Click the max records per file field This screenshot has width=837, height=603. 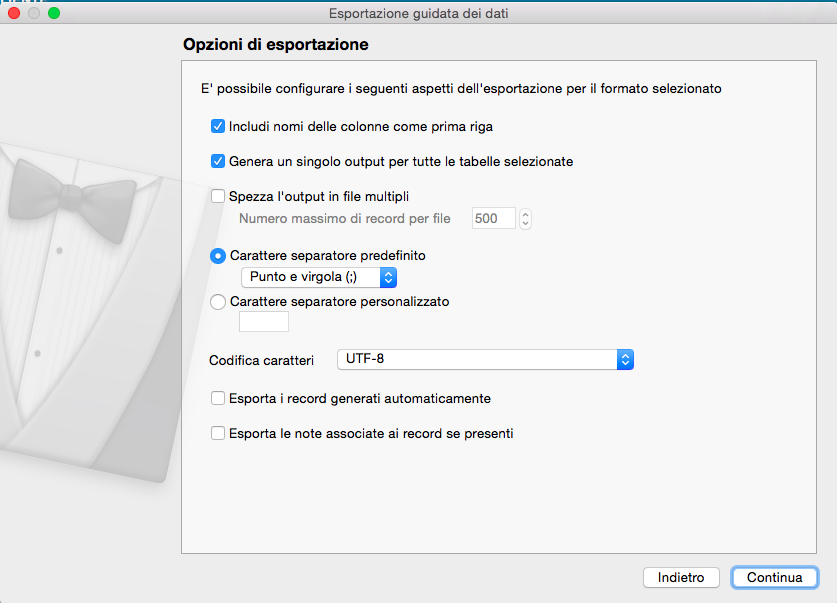pyautogui.click(x=494, y=218)
